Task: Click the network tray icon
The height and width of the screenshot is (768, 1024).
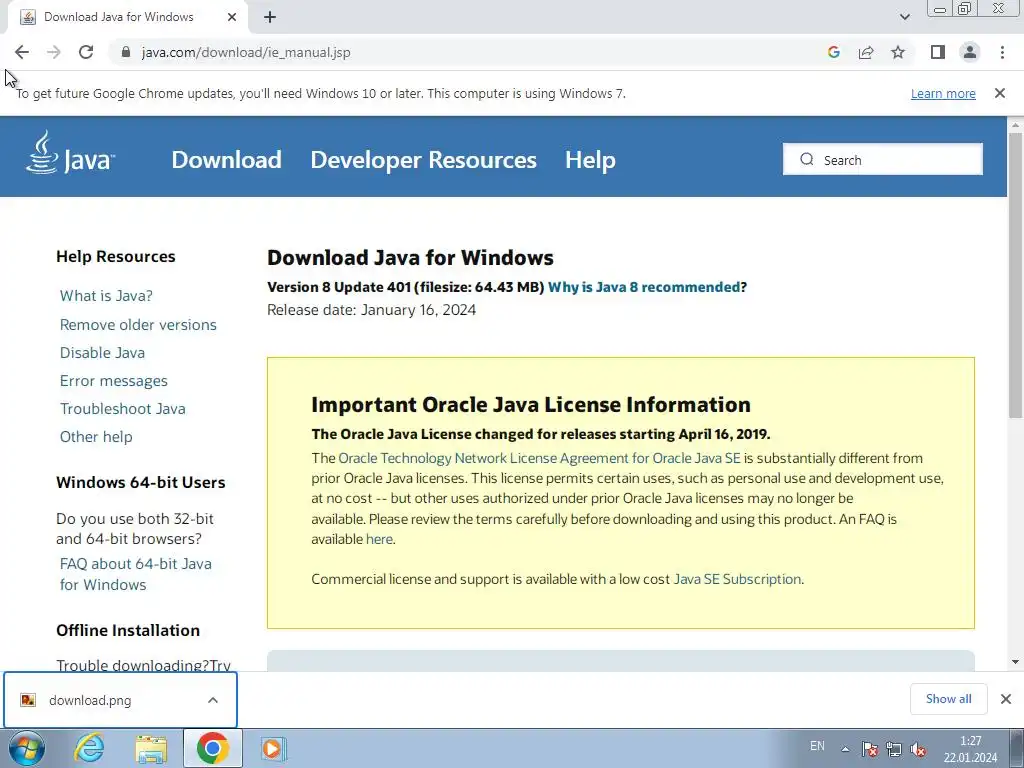Action: [x=893, y=749]
